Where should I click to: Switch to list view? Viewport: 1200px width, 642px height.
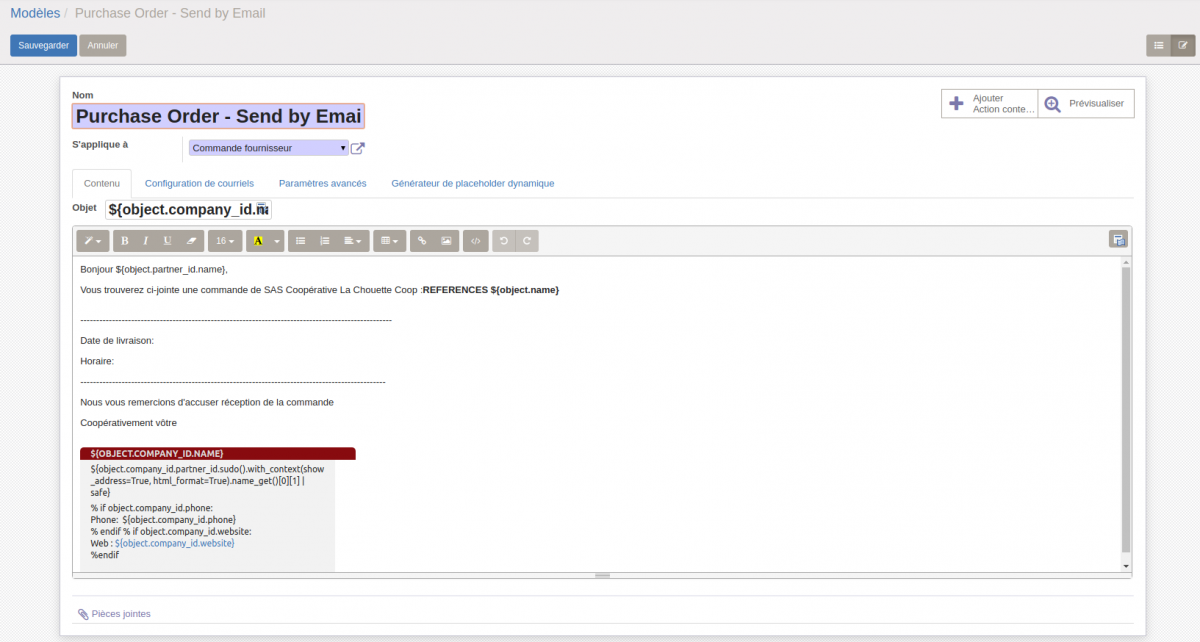[1159, 45]
